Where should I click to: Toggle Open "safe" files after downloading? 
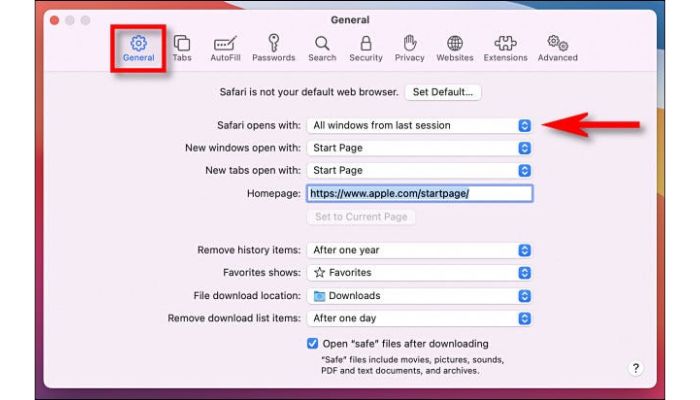pos(312,343)
